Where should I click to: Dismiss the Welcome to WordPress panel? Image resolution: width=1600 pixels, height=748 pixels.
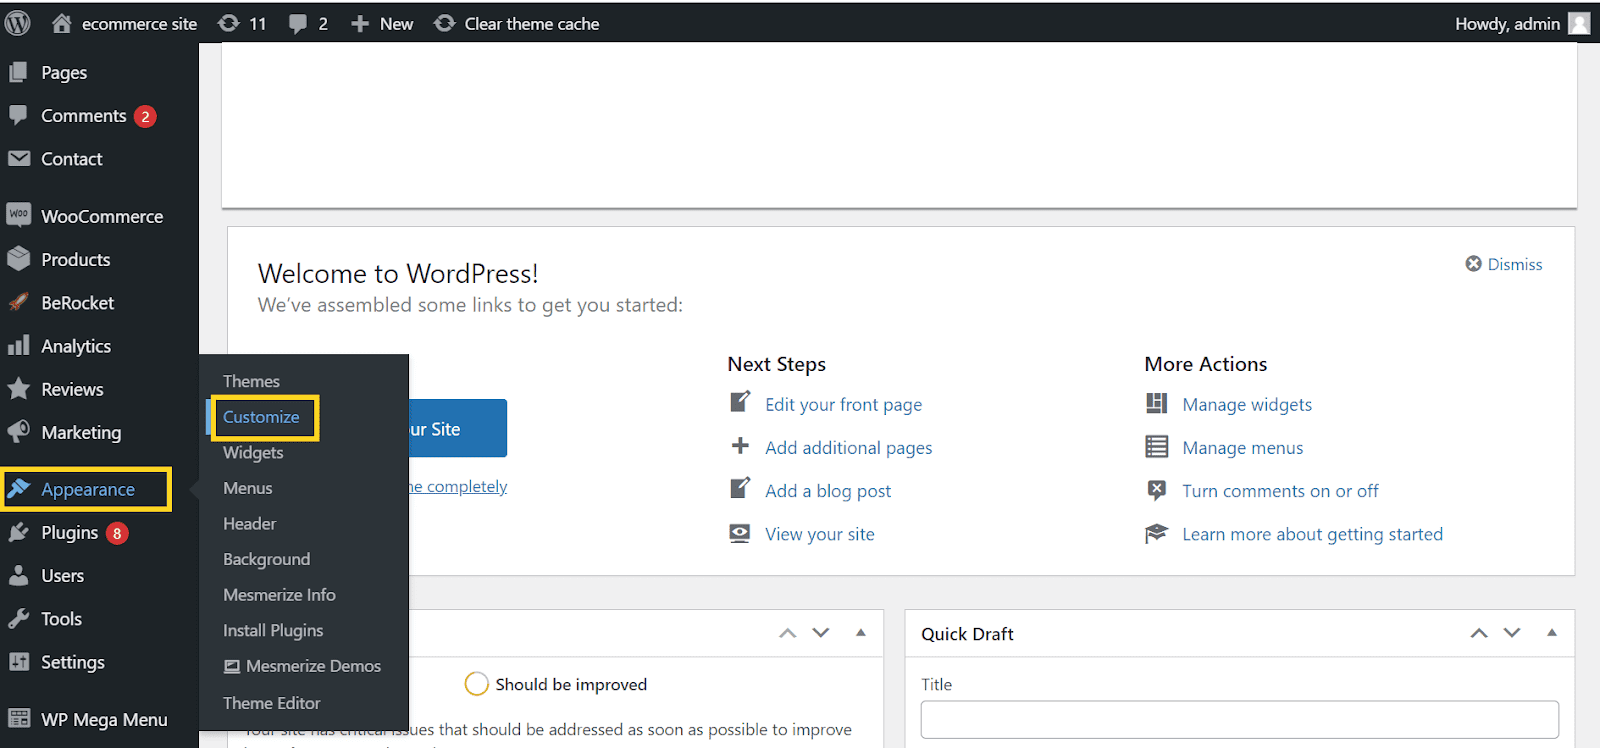(1504, 264)
